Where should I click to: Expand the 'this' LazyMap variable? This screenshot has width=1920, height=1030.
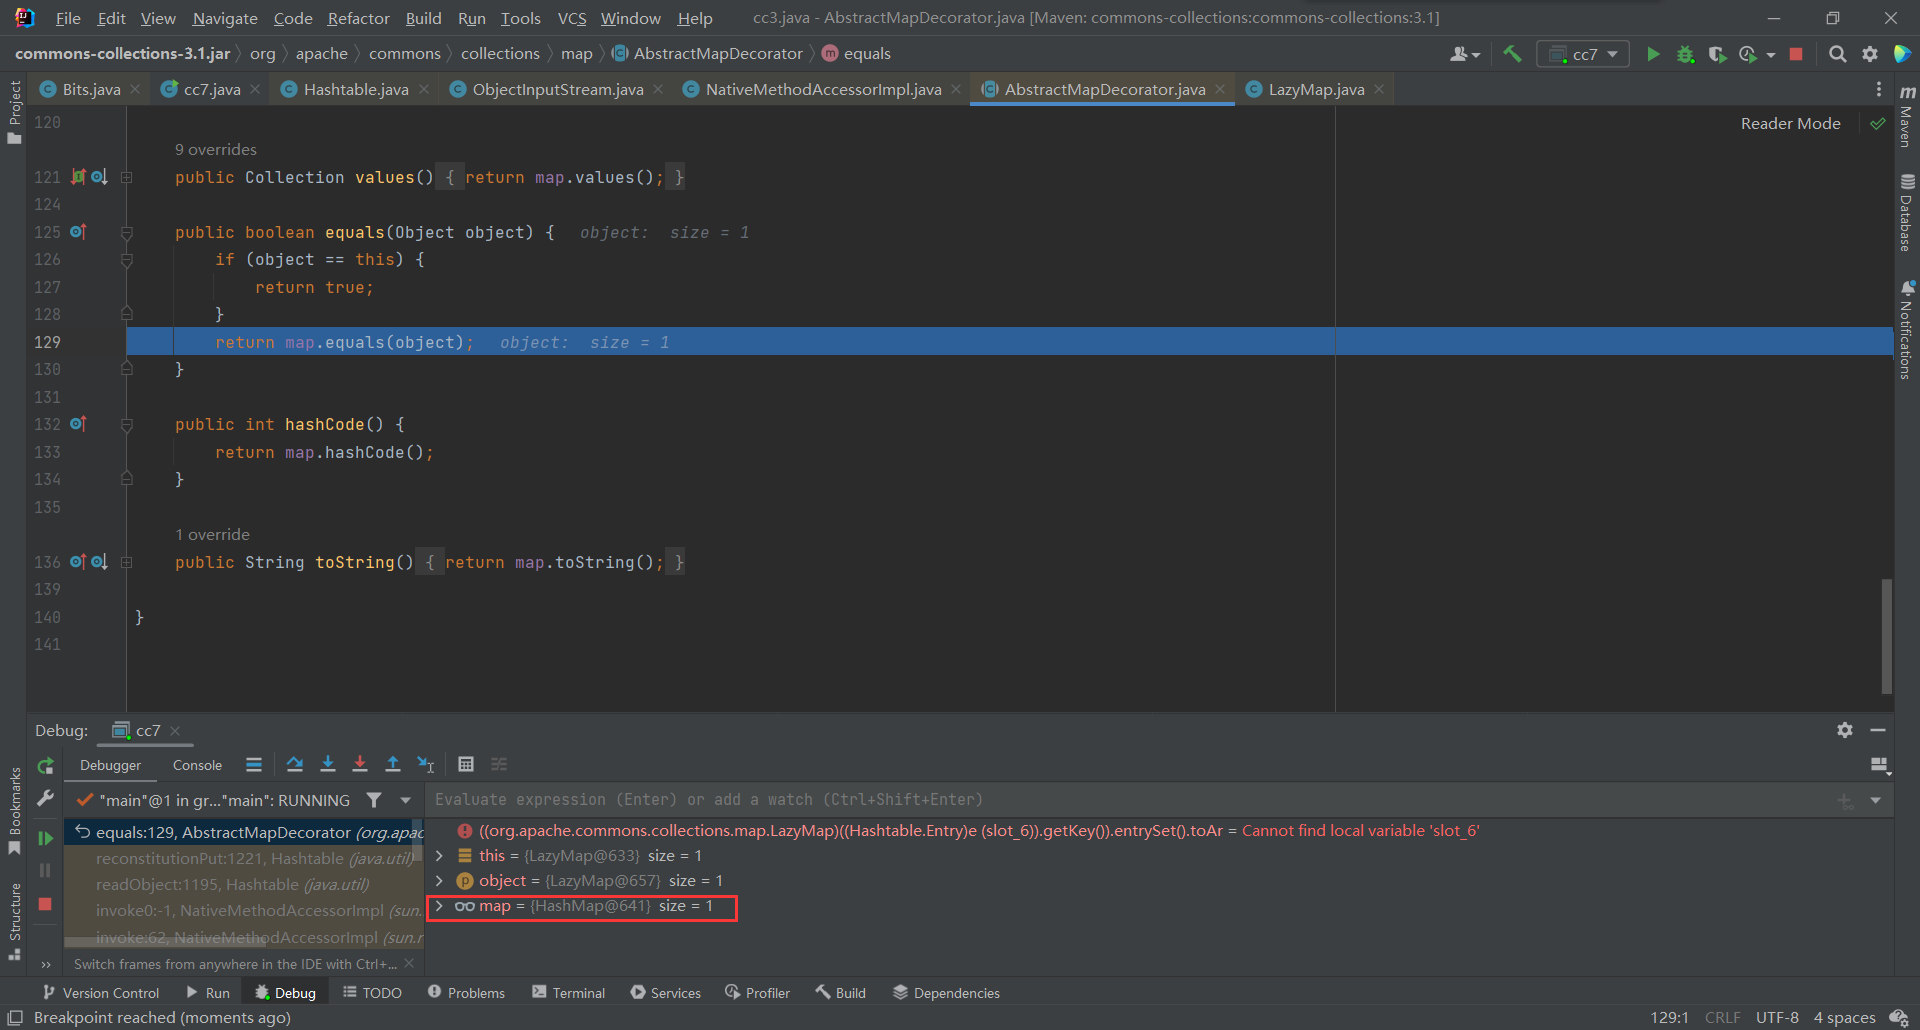[x=439, y=856]
